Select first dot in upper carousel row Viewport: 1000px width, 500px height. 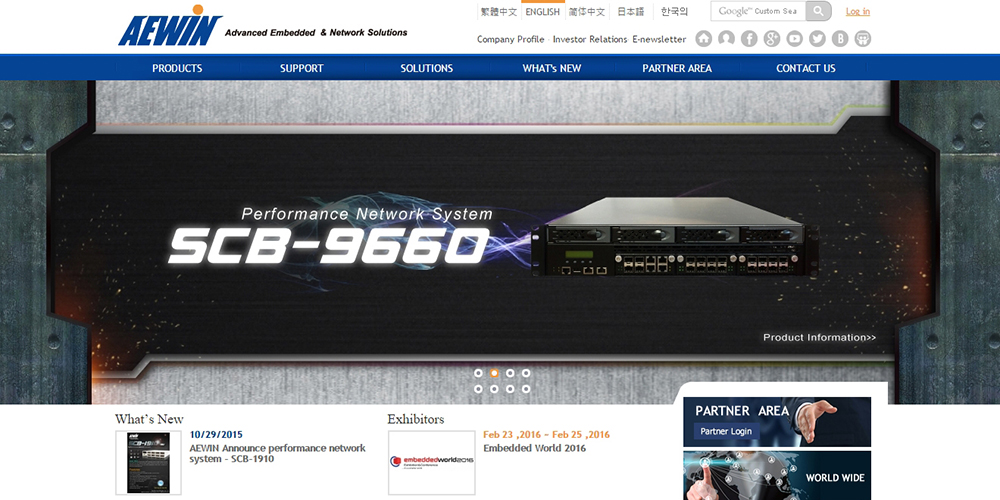[478, 373]
